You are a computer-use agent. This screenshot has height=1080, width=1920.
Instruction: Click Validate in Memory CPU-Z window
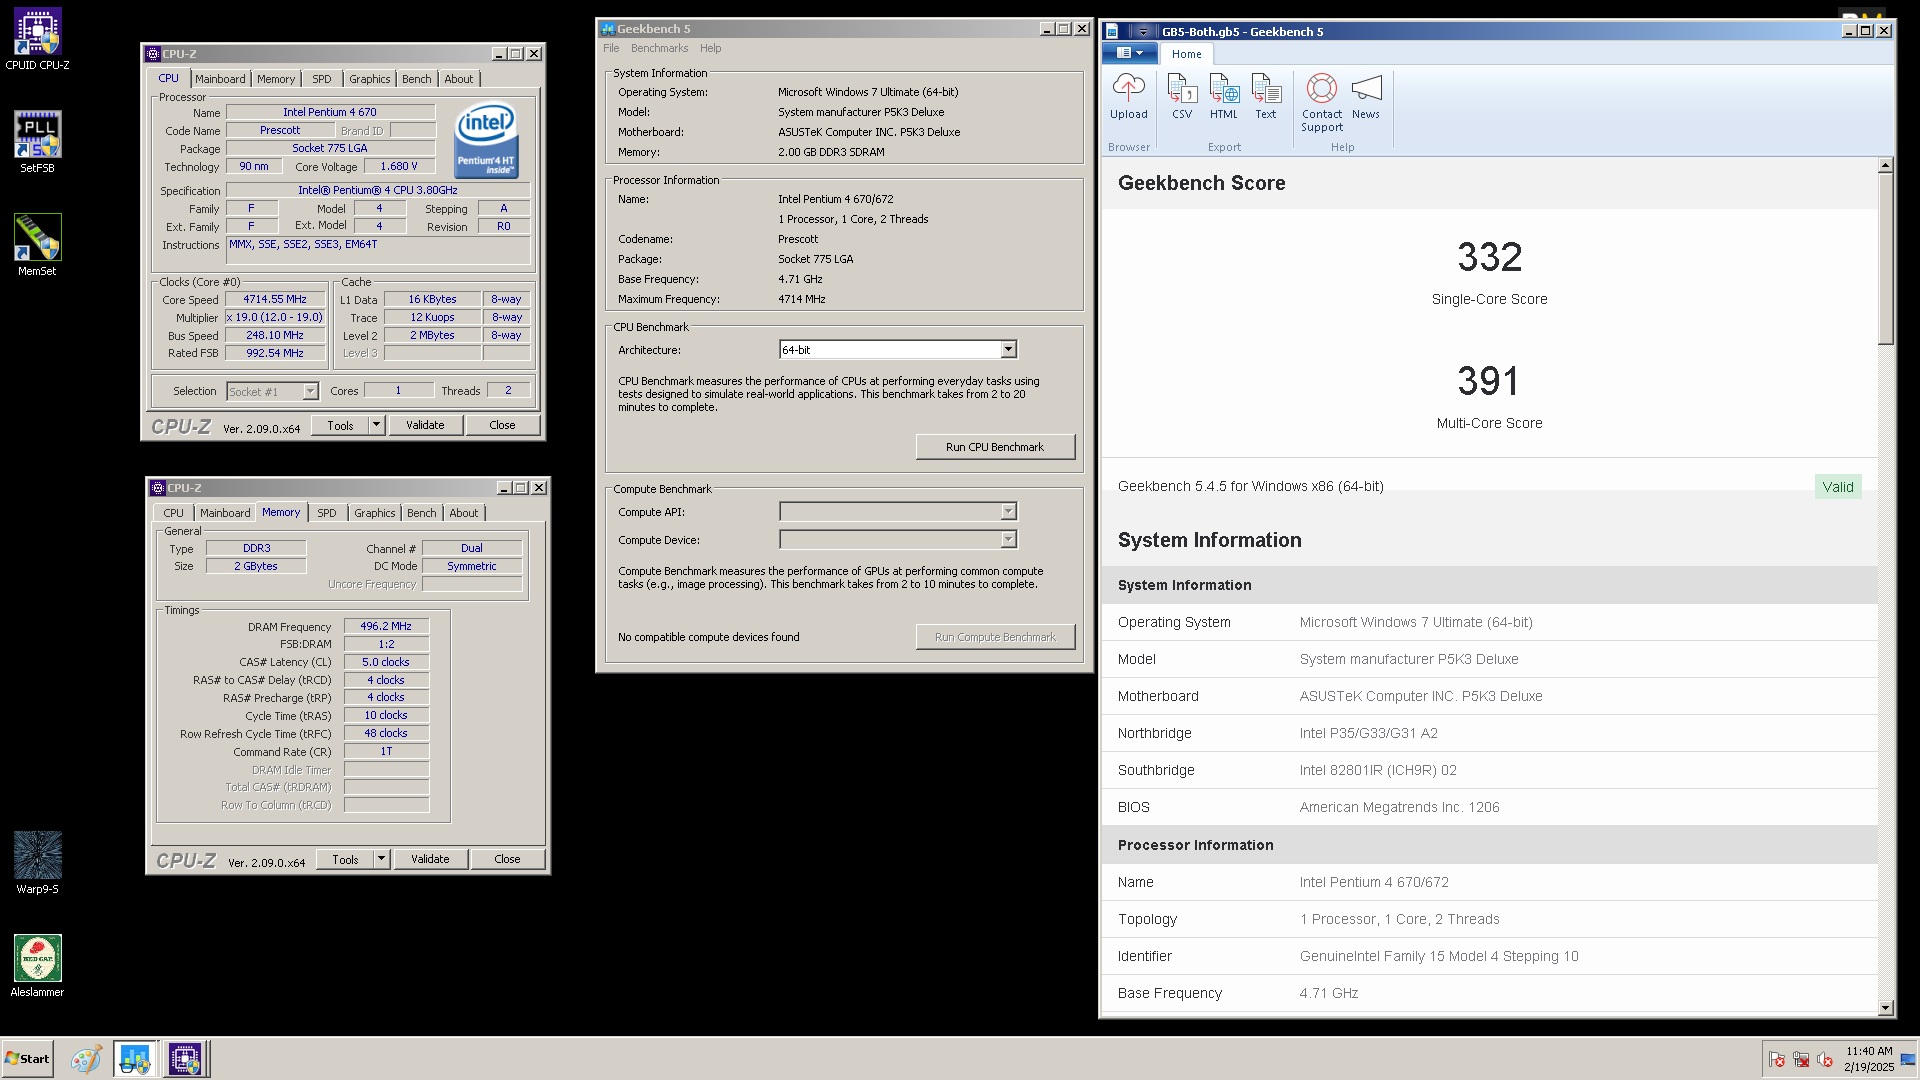pos(430,859)
